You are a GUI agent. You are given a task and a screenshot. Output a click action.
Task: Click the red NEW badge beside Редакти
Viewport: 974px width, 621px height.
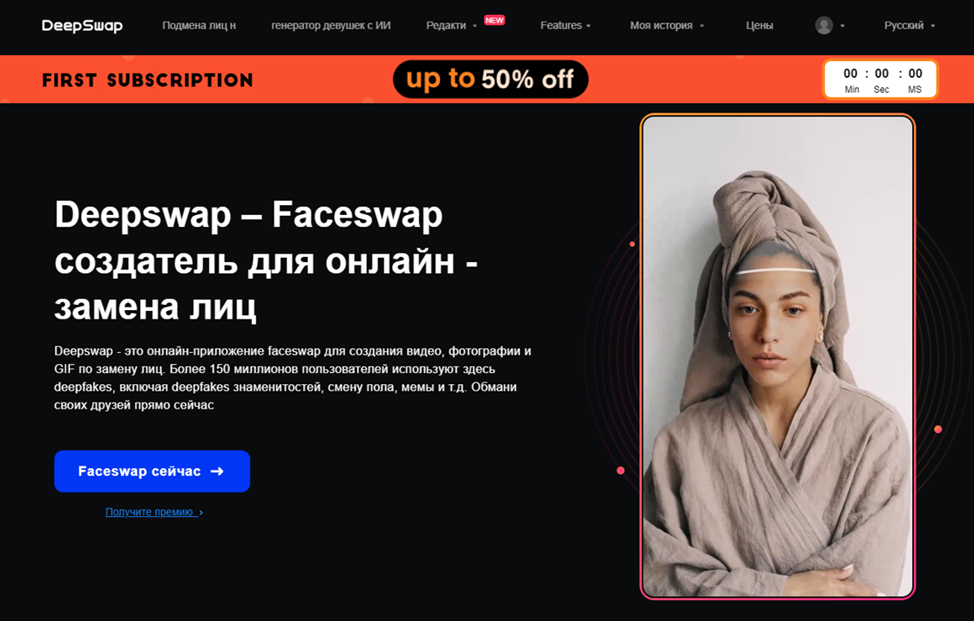pos(494,20)
